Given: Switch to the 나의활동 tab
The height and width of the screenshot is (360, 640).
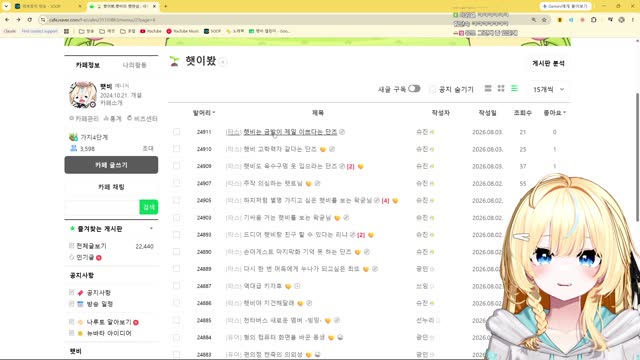Looking at the screenshot, I should [135, 65].
